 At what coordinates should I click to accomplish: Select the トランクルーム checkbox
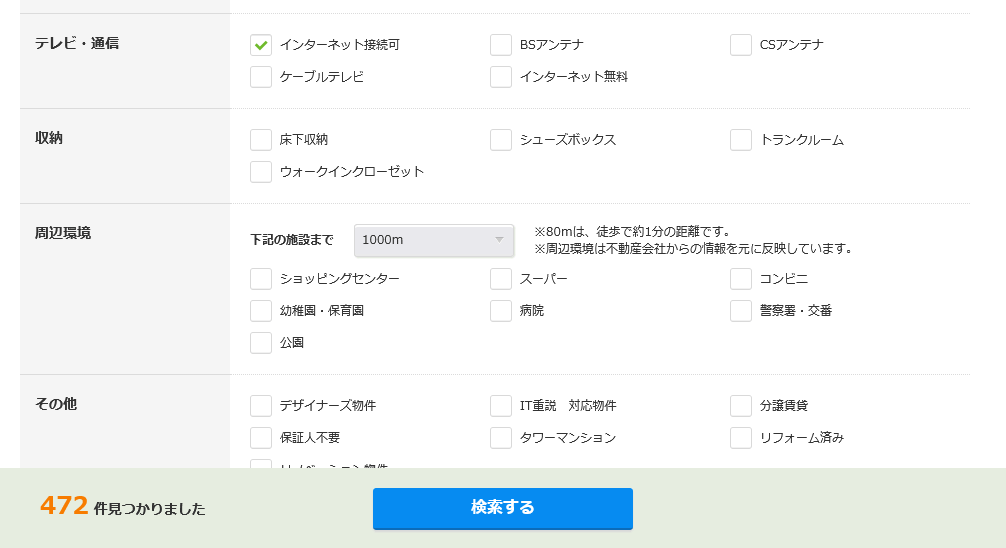tap(741, 140)
